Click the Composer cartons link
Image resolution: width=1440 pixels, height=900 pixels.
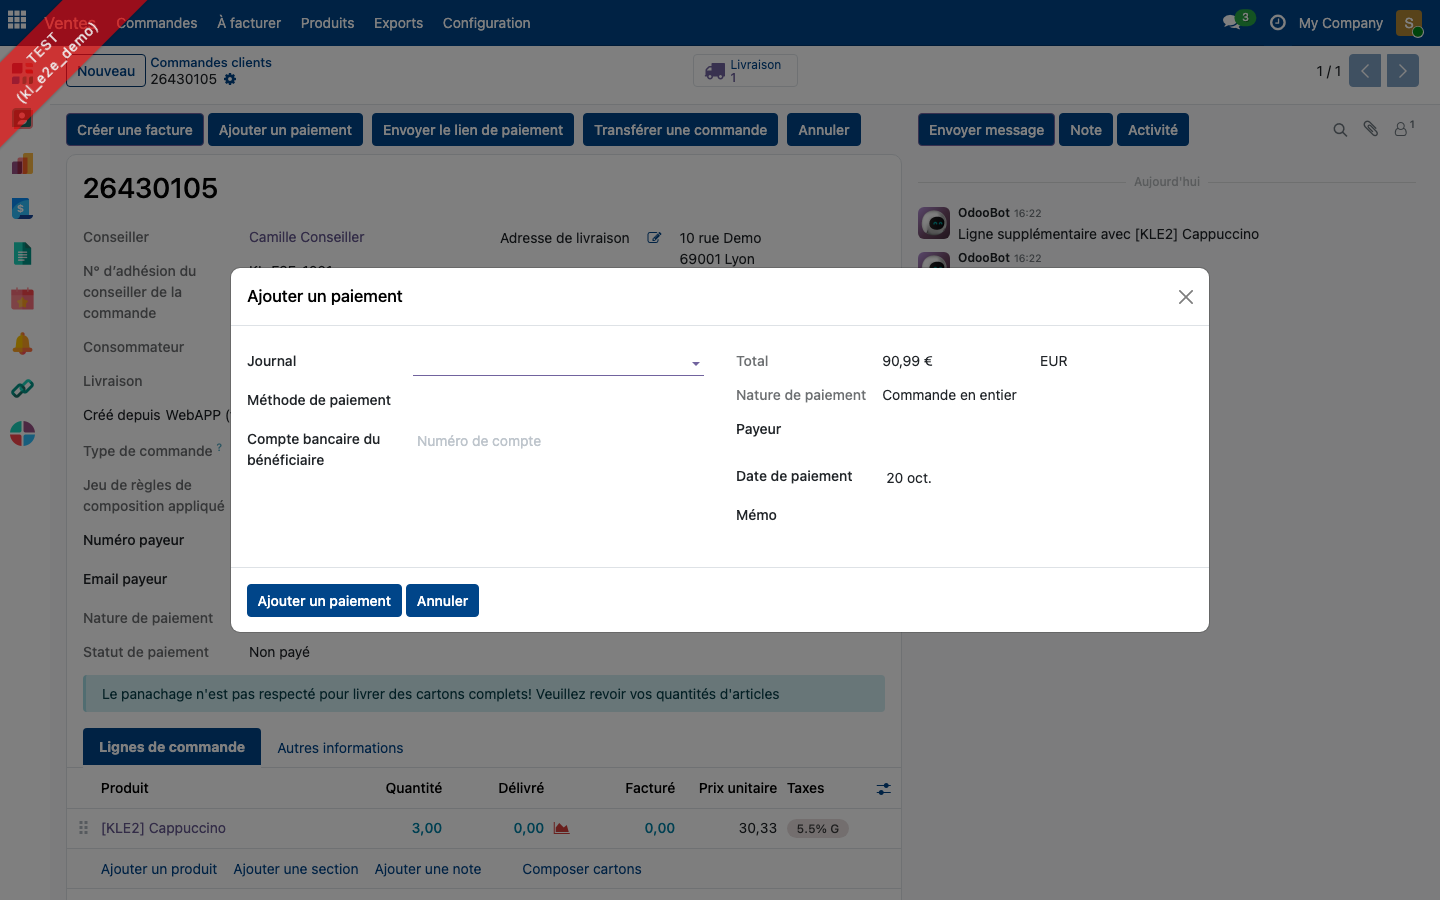tap(582, 869)
